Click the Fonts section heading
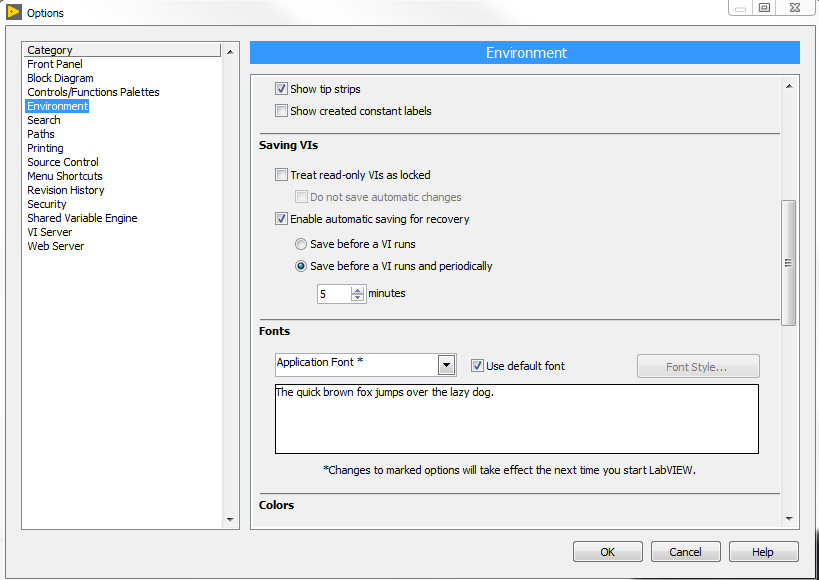The image size is (819, 580). tap(274, 331)
